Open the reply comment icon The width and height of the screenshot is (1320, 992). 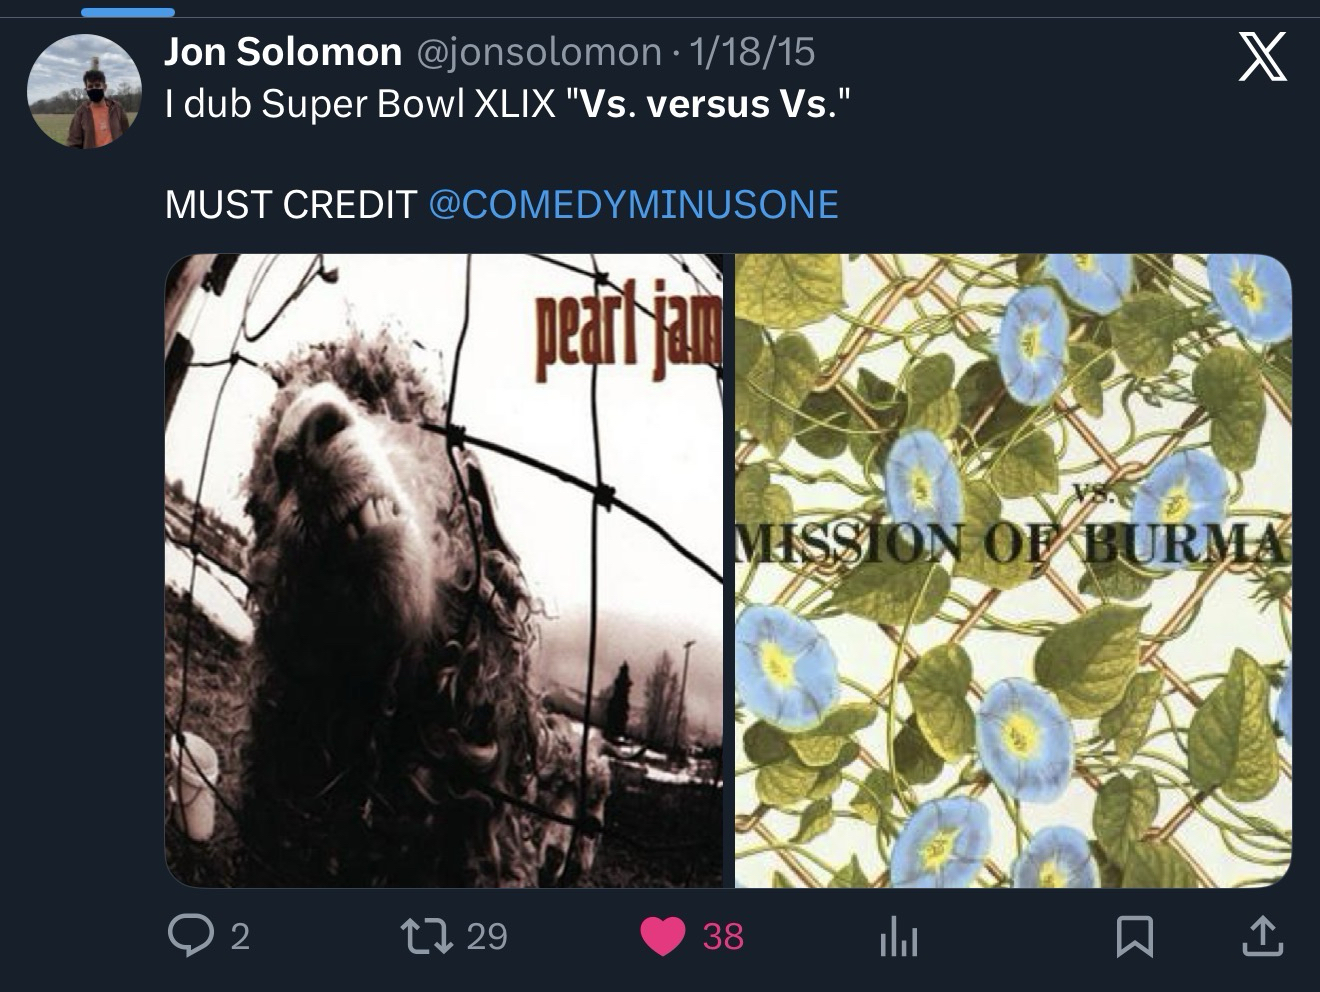click(x=187, y=937)
